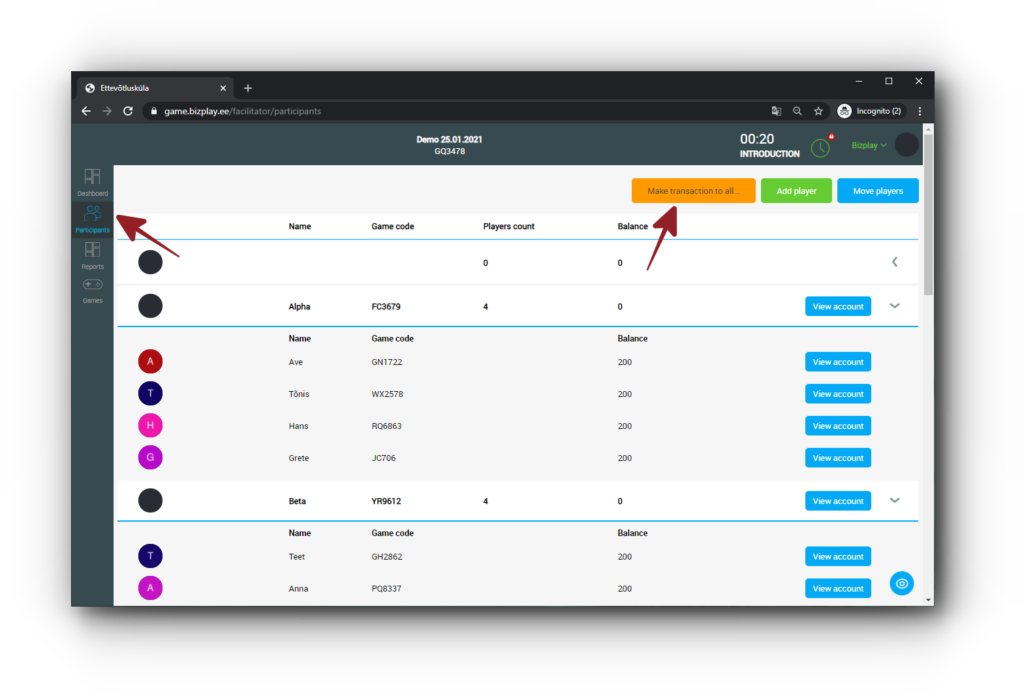The height and width of the screenshot is (696, 1024).
Task: Click the green clock timer icon
Action: pos(820,147)
